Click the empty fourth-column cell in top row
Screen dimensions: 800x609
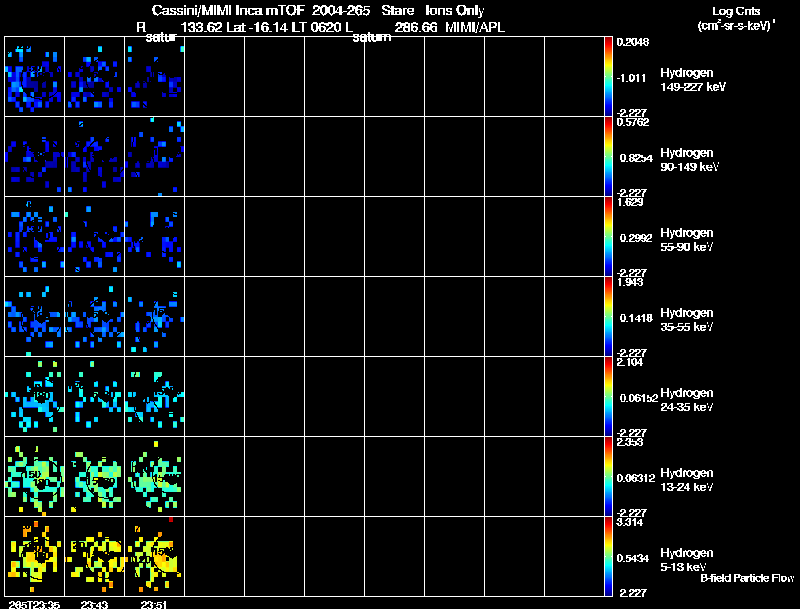click(215, 77)
